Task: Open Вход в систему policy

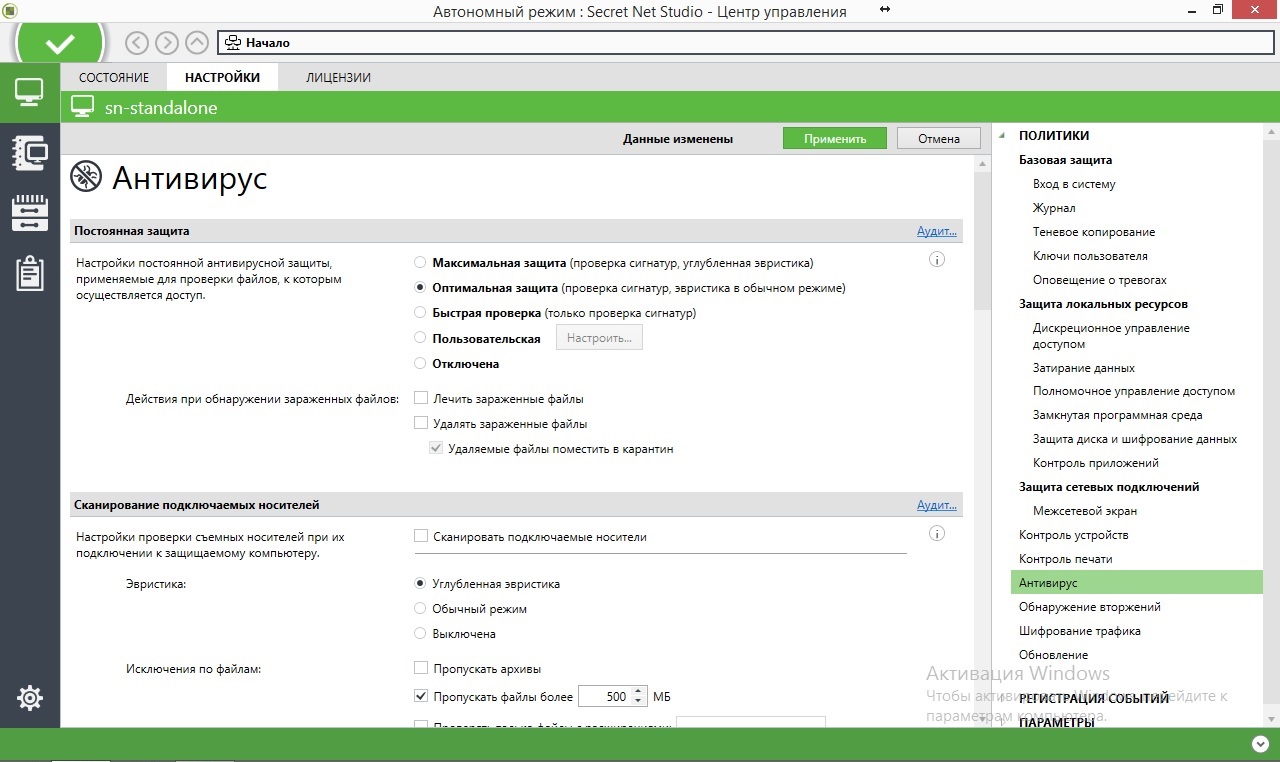Action: click(1074, 184)
